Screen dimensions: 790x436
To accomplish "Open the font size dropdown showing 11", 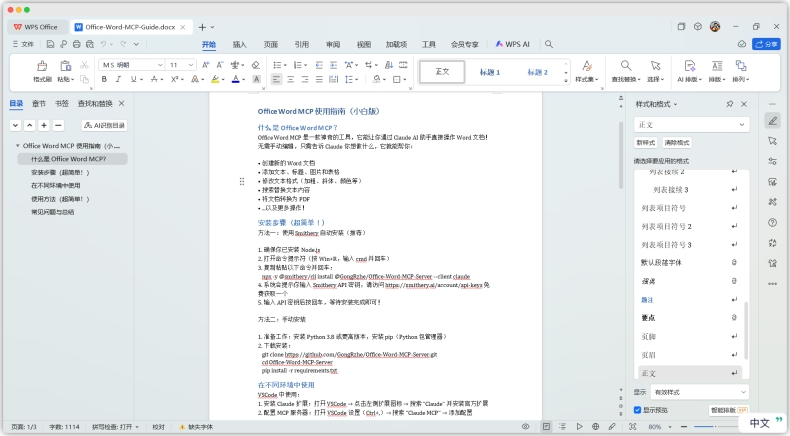I will [190, 65].
